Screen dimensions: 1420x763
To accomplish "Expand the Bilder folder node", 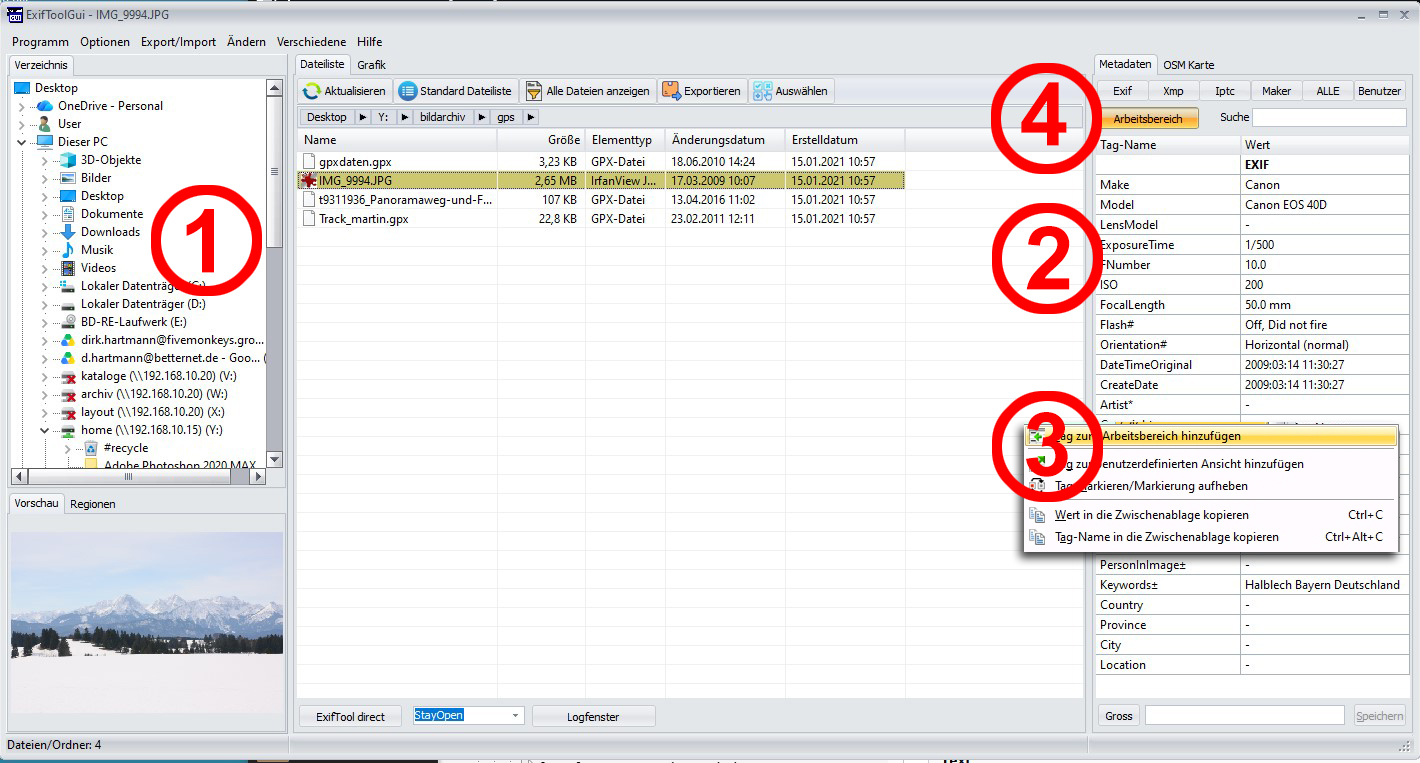I will click(x=44, y=178).
